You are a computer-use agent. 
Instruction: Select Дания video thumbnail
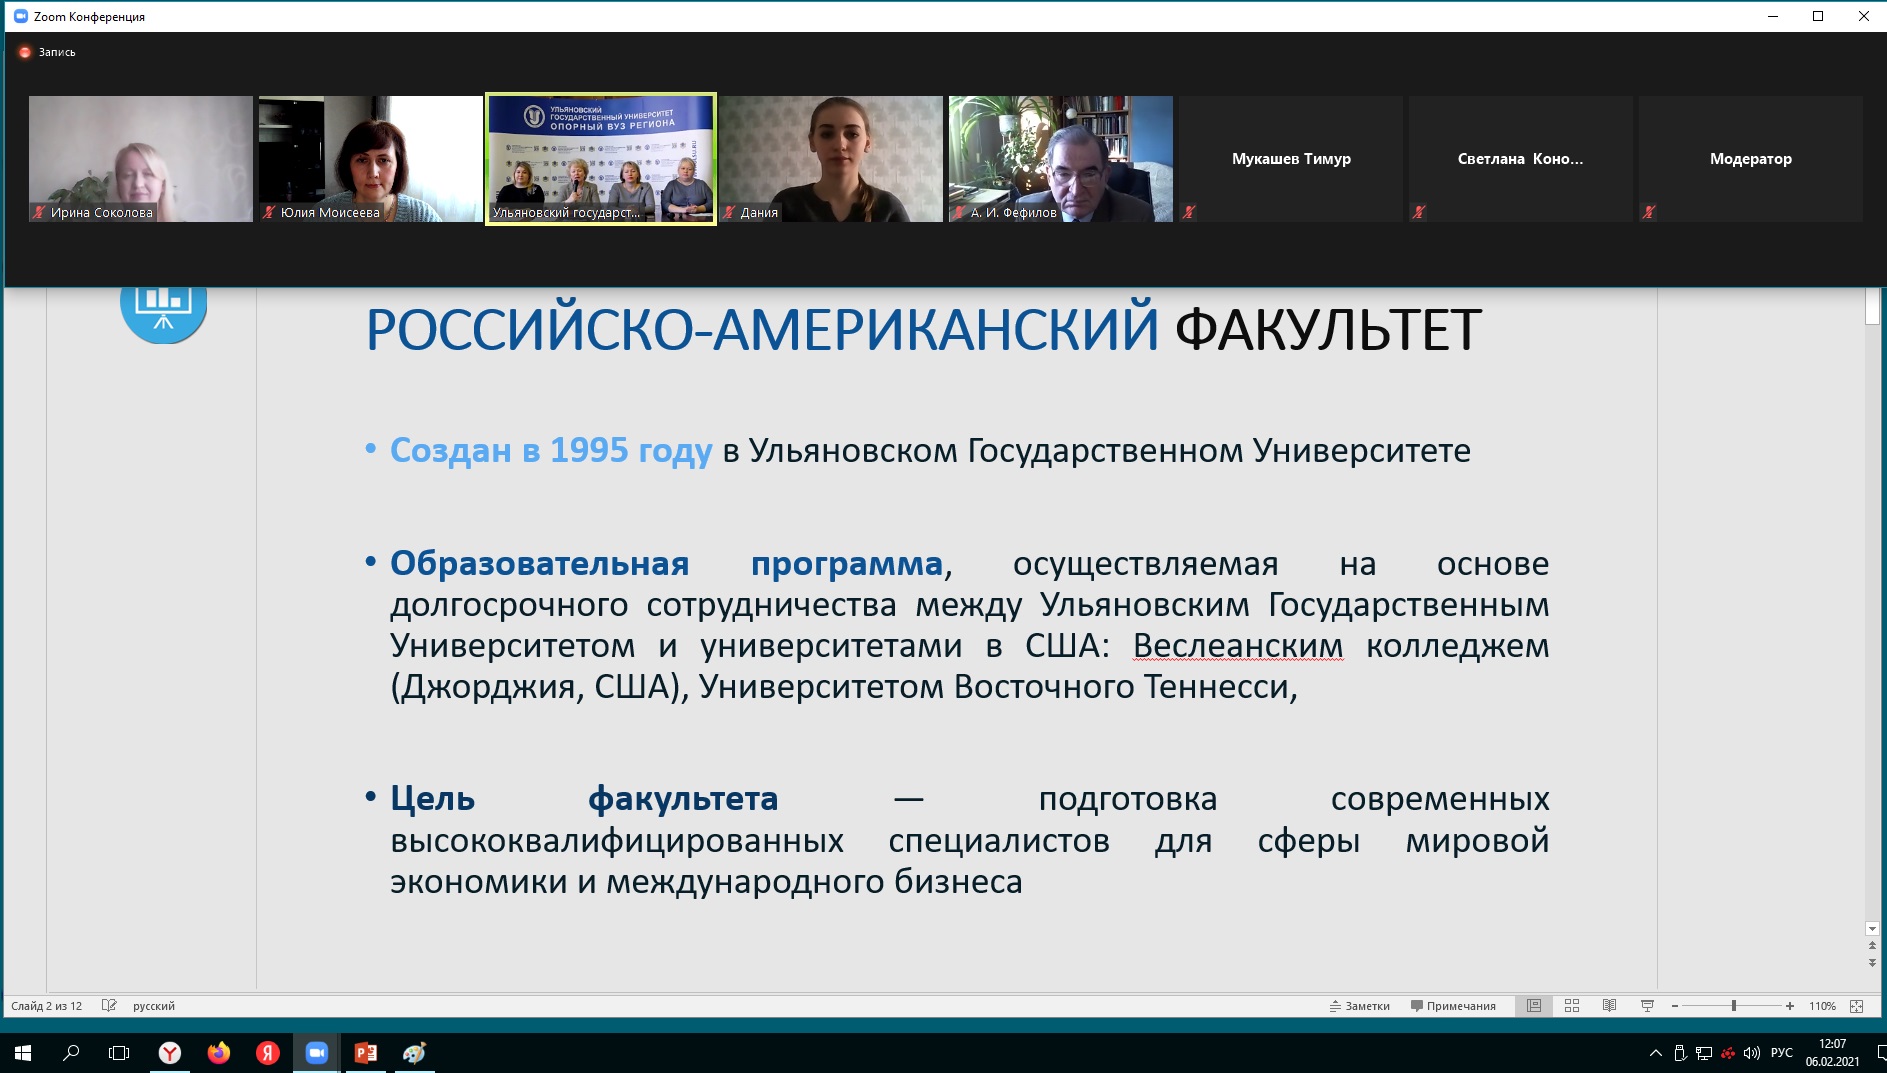831,159
